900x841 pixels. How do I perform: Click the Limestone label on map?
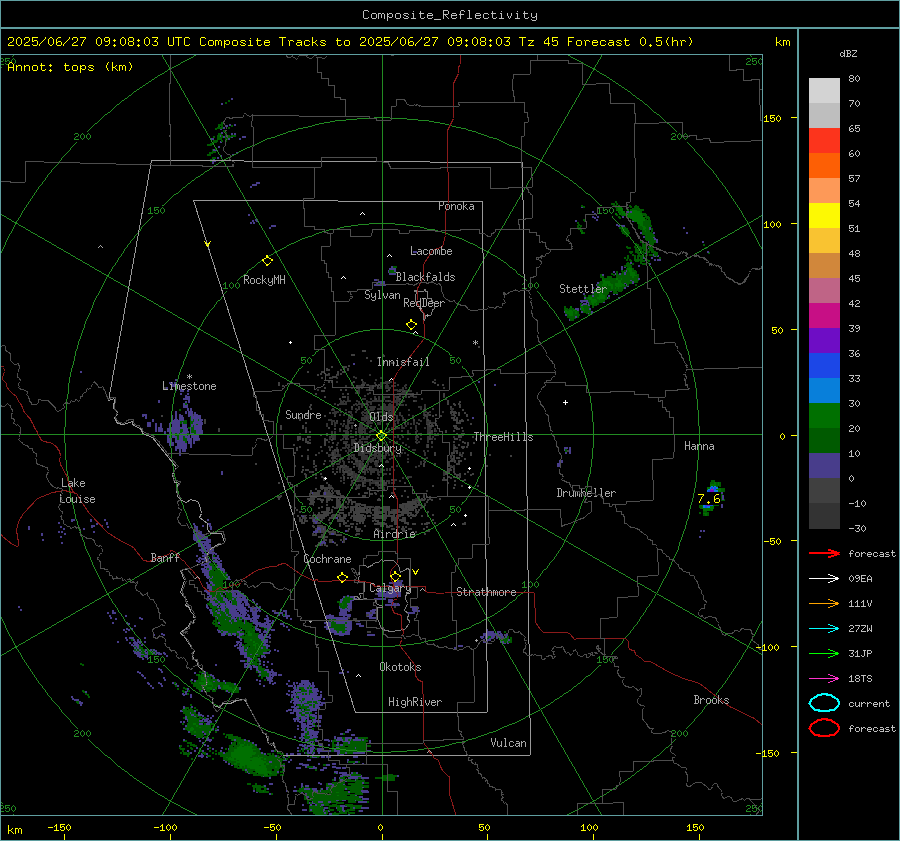(x=189, y=386)
